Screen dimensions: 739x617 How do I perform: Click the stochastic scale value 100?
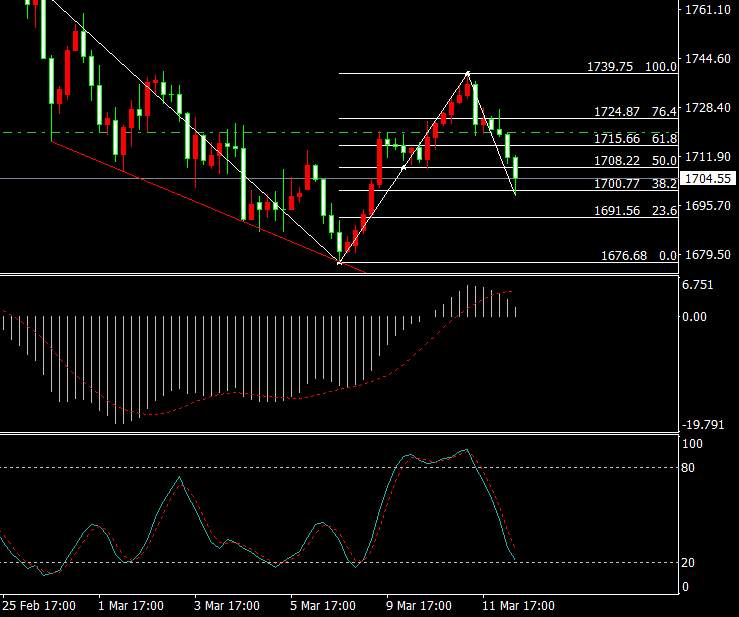(692, 444)
